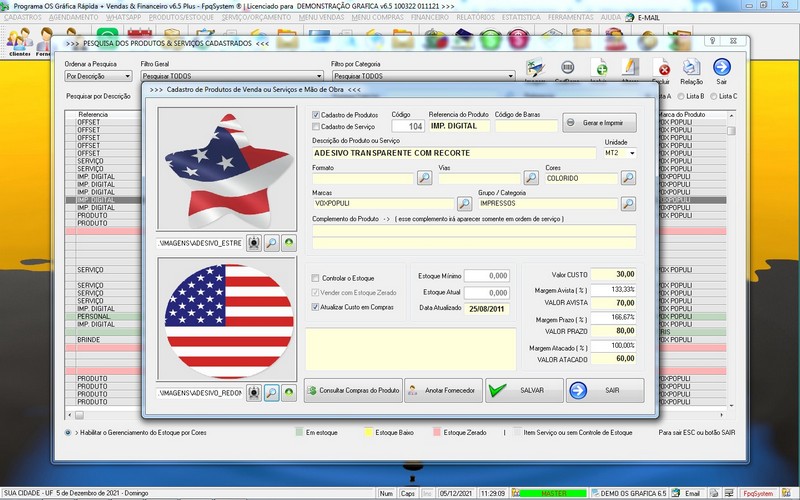Click the star-shaped flag product thumbnail
The width and height of the screenshot is (800, 500).
(x=227, y=169)
